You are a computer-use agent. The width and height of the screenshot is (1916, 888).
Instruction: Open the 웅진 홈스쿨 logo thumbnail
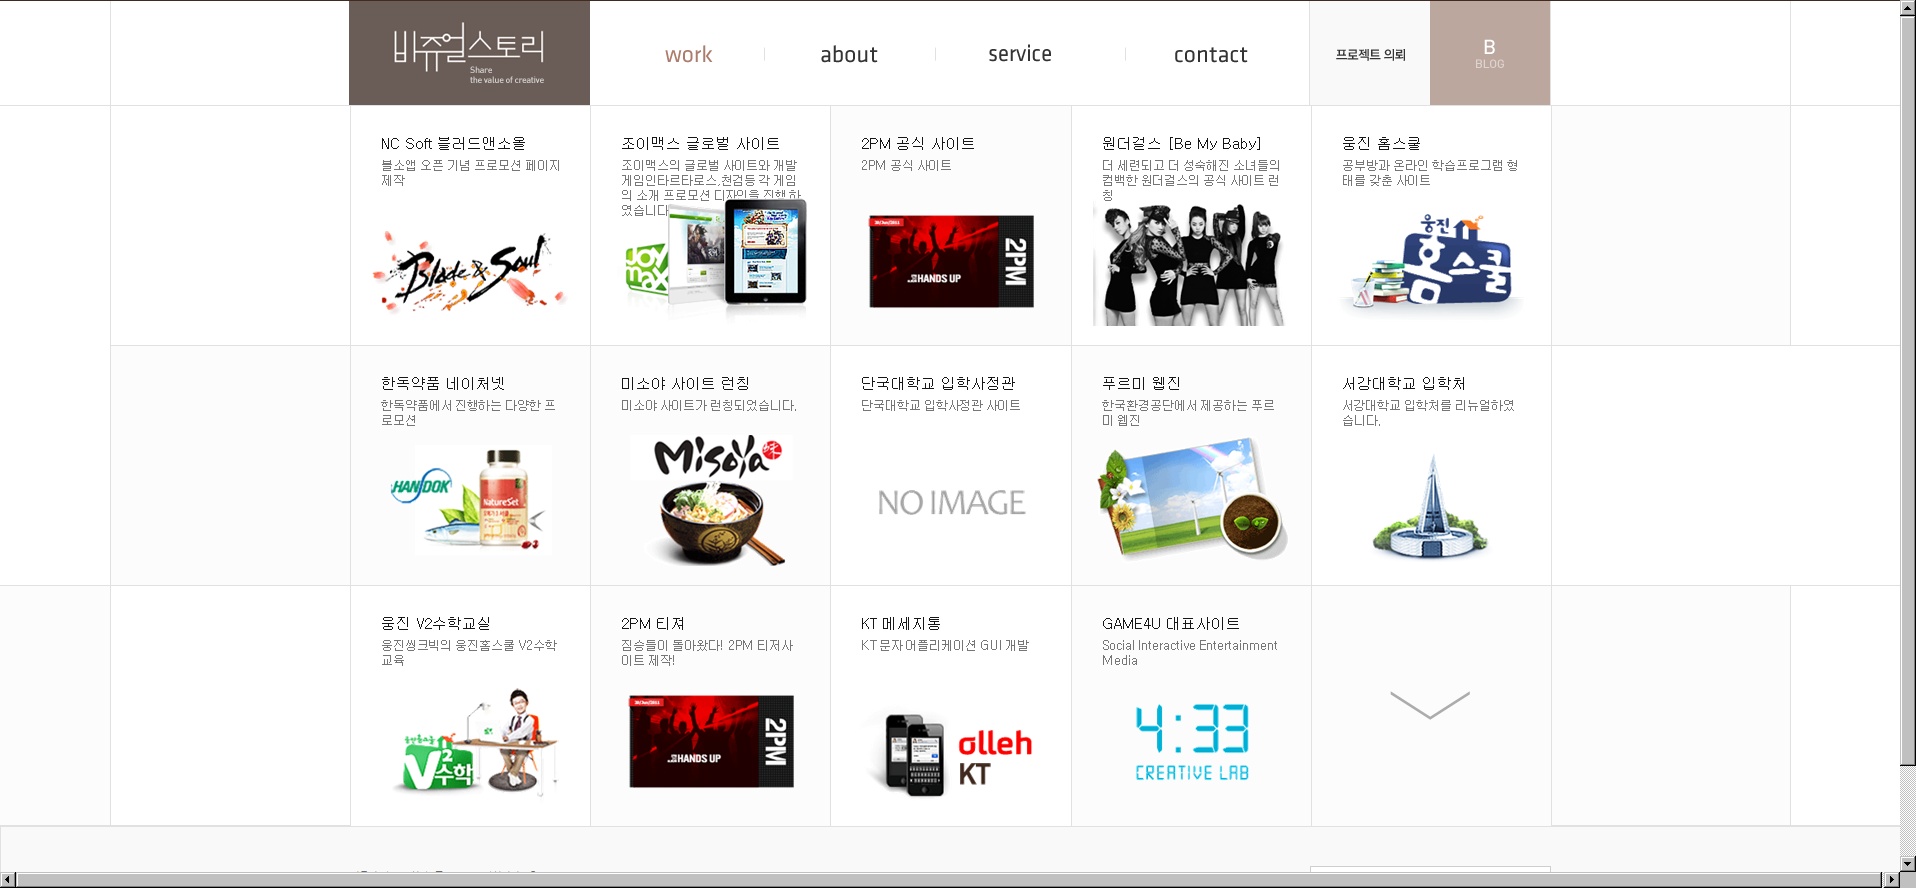1431,260
